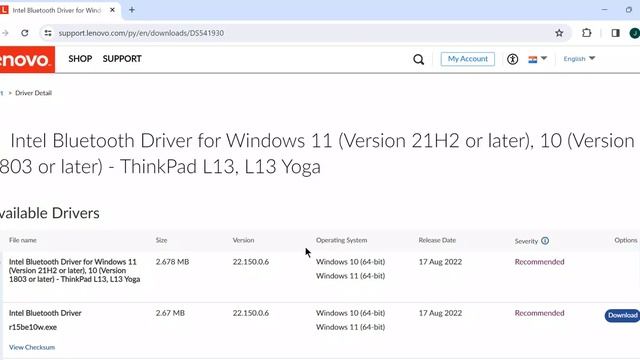
Task: Click the 2.678 MB size value
Action: tap(172, 262)
